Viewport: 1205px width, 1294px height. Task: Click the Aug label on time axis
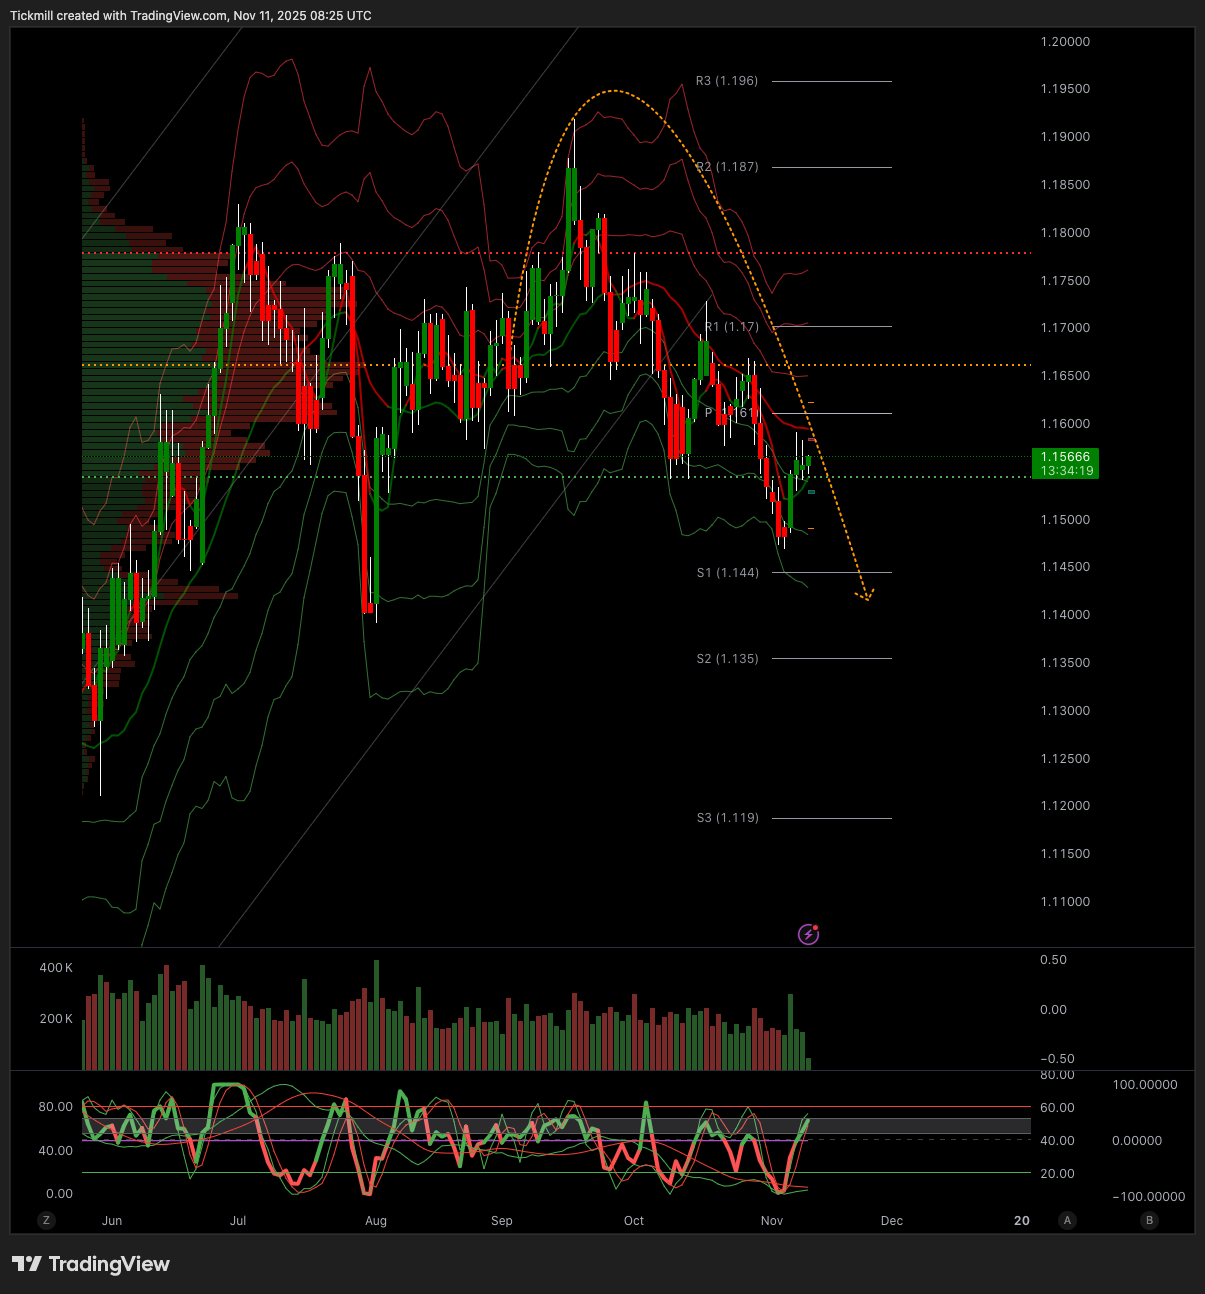(376, 1221)
